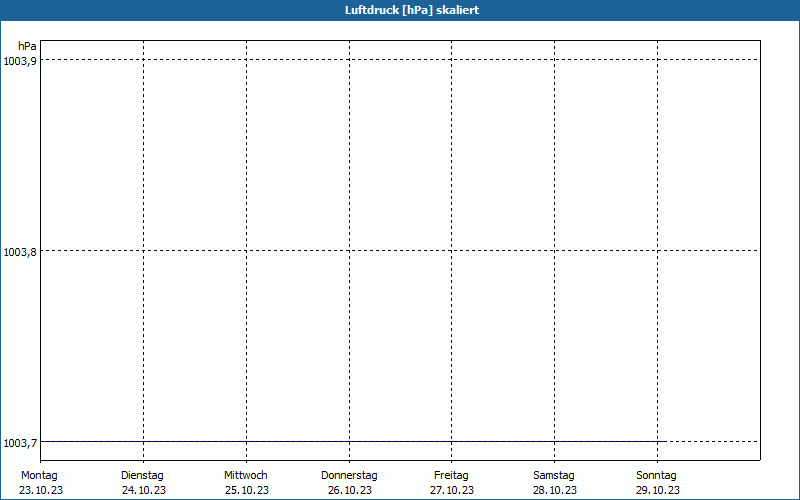Click the 'Samstag' day label

coord(554,476)
